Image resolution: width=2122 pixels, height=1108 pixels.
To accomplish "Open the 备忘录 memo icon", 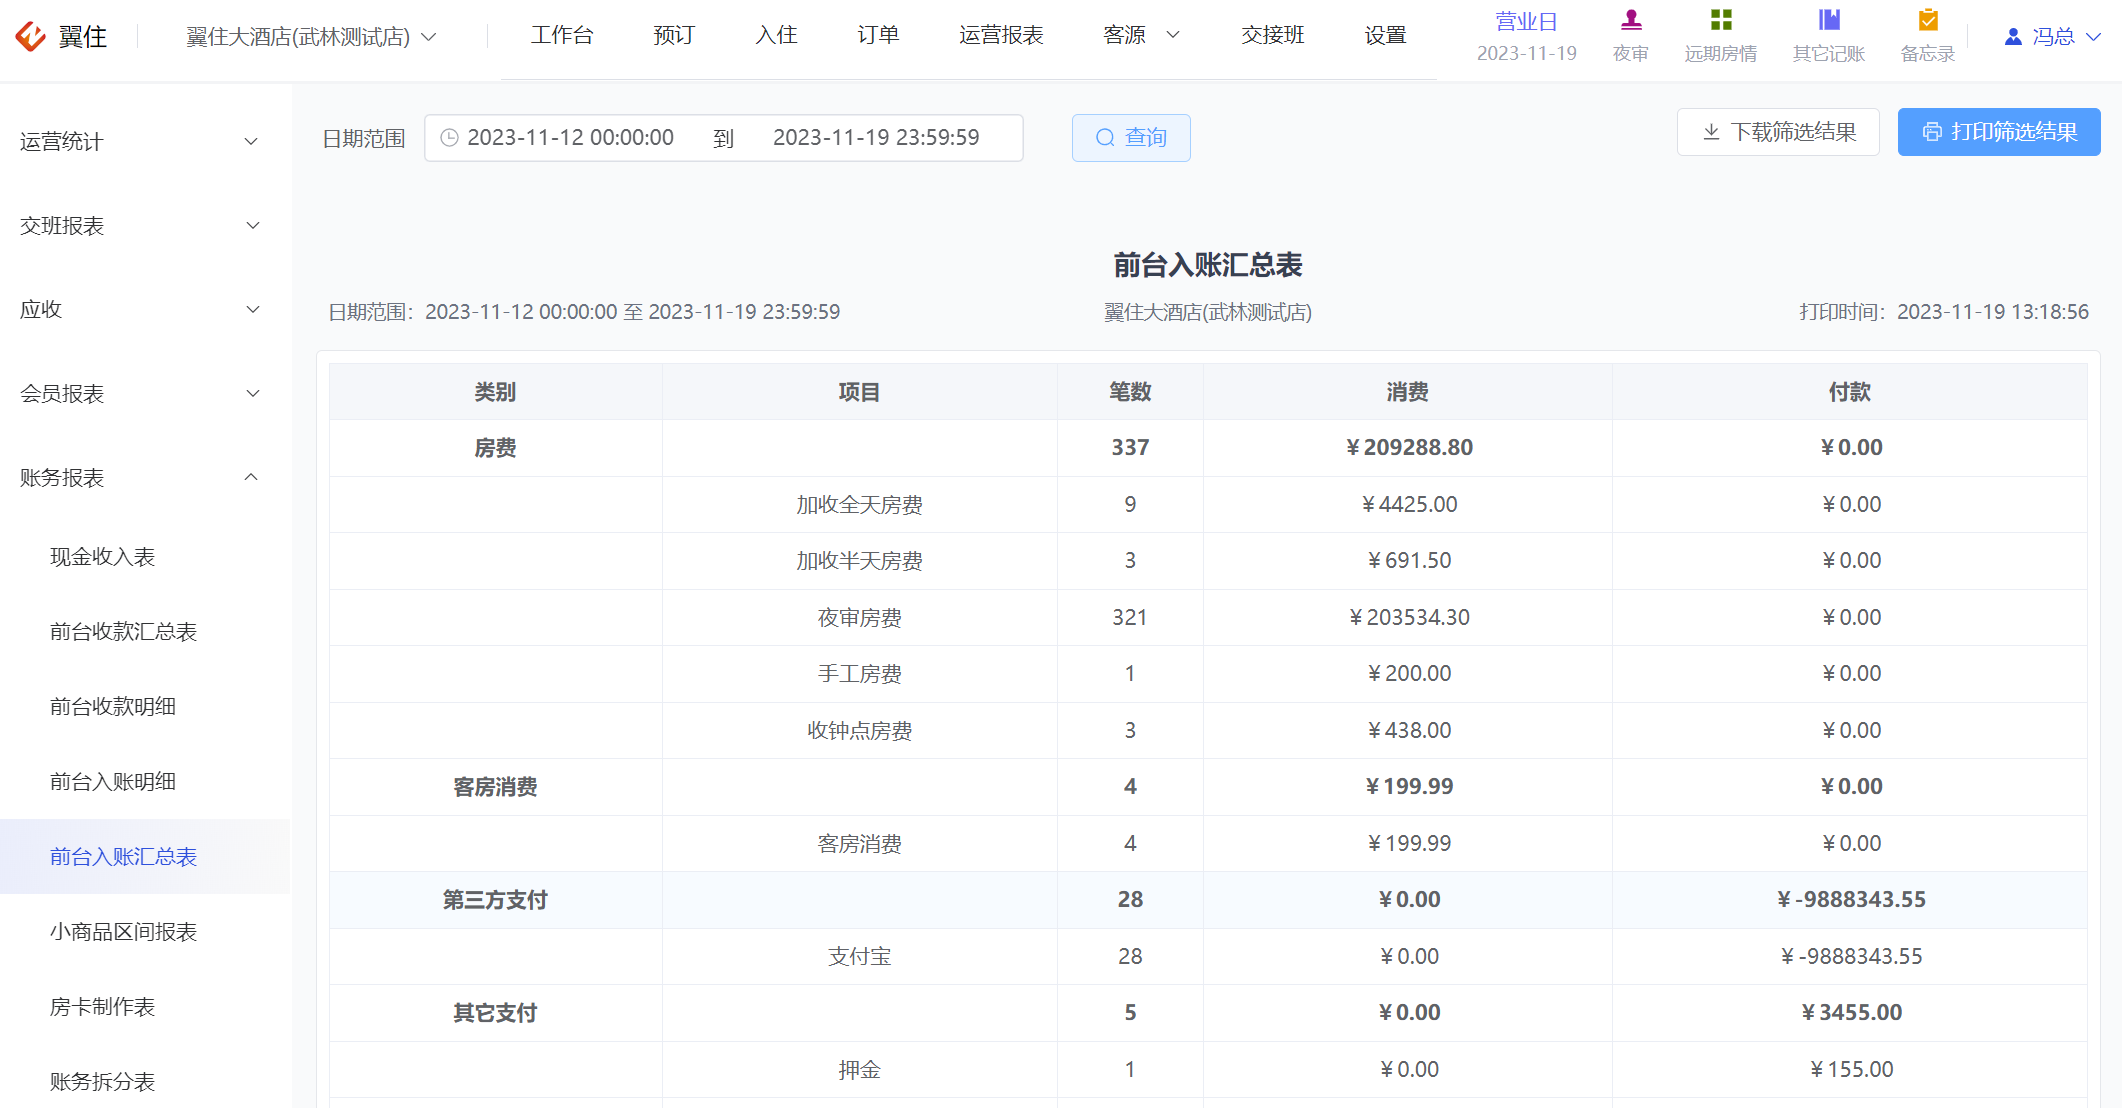I will pos(1928,20).
